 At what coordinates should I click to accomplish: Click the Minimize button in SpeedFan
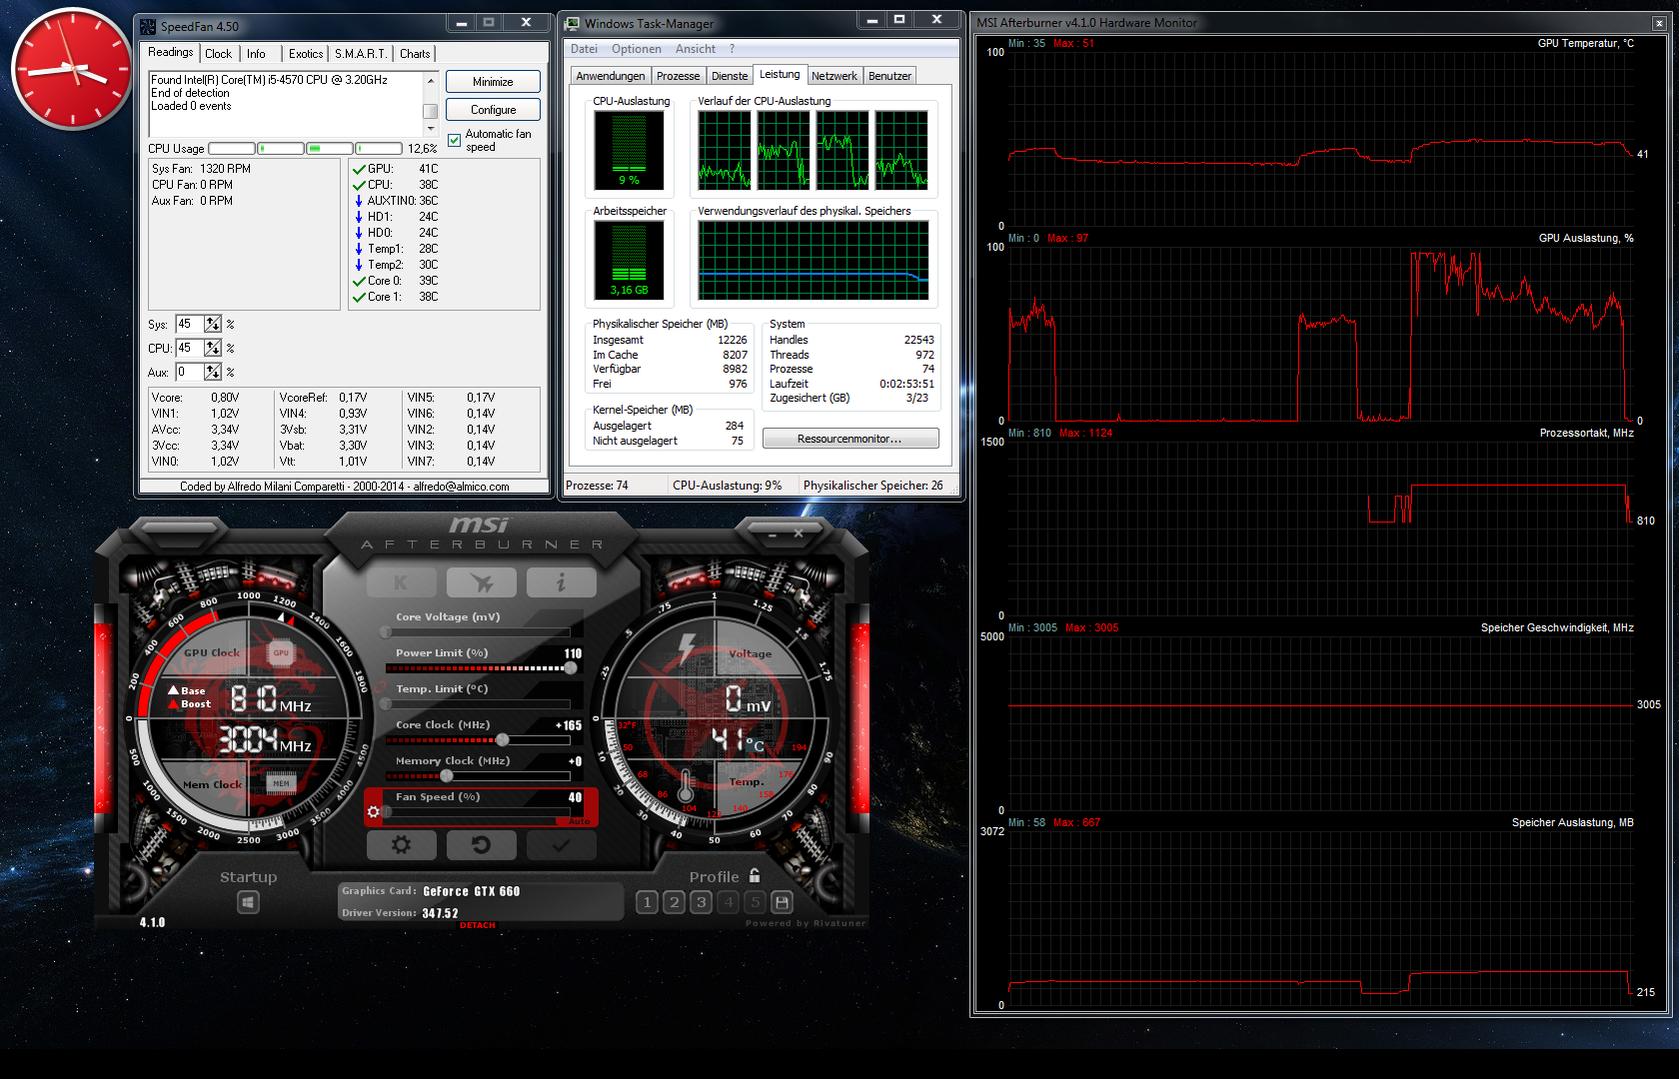pos(493,82)
